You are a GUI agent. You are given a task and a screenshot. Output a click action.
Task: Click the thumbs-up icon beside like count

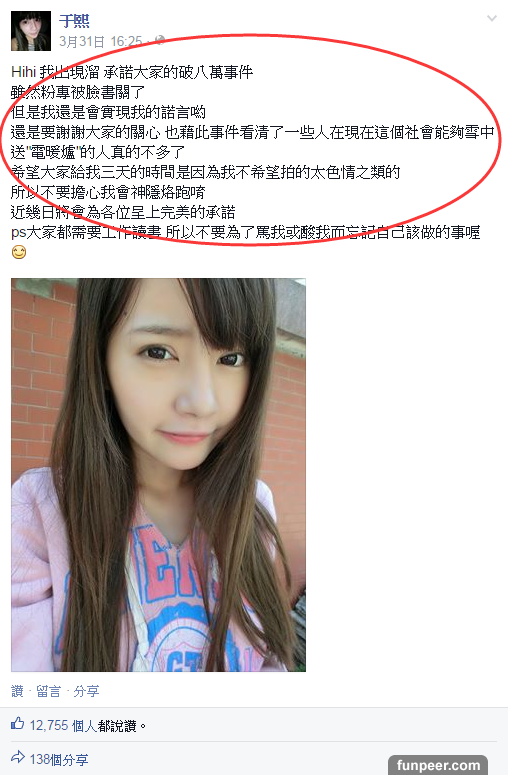click(17, 725)
